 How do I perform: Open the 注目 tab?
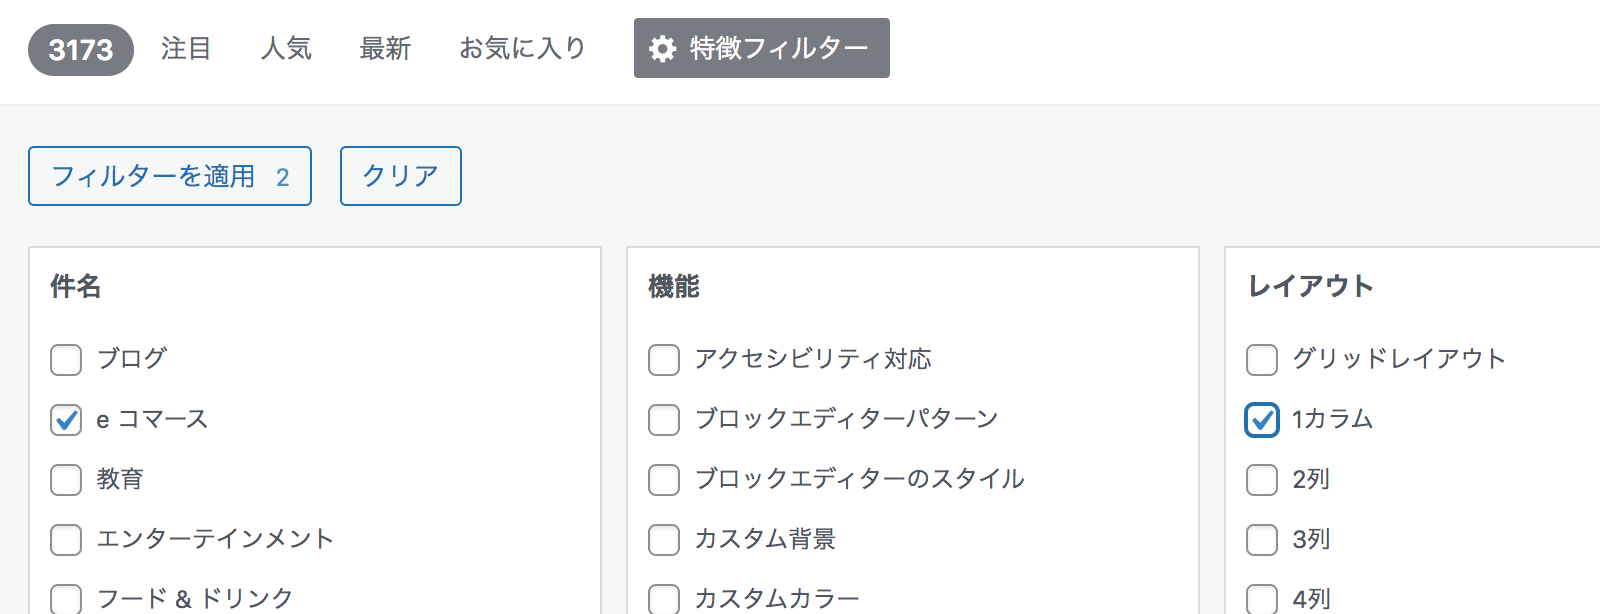pos(186,48)
